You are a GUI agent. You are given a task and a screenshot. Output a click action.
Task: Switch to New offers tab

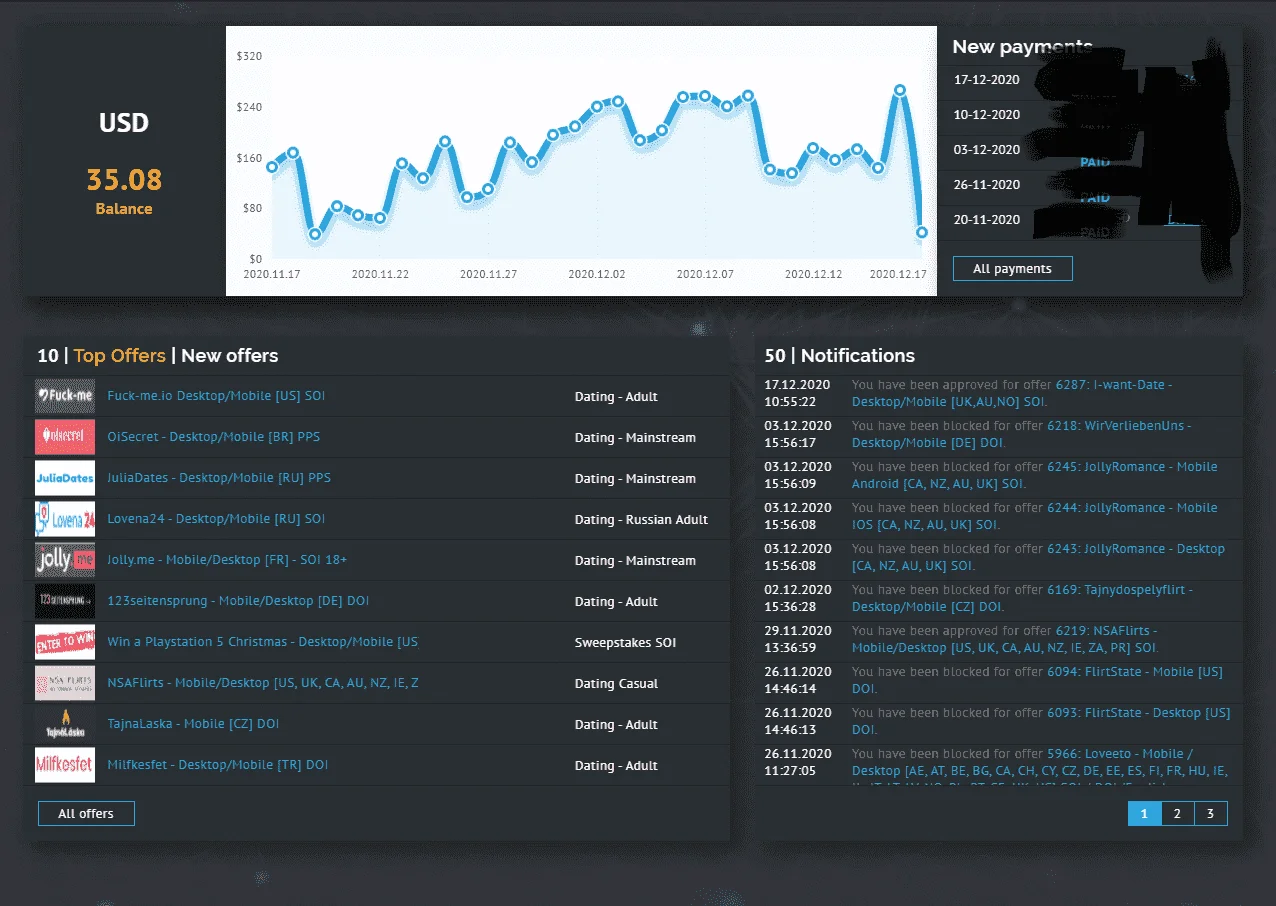pyautogui.click(x=230, y=356)
